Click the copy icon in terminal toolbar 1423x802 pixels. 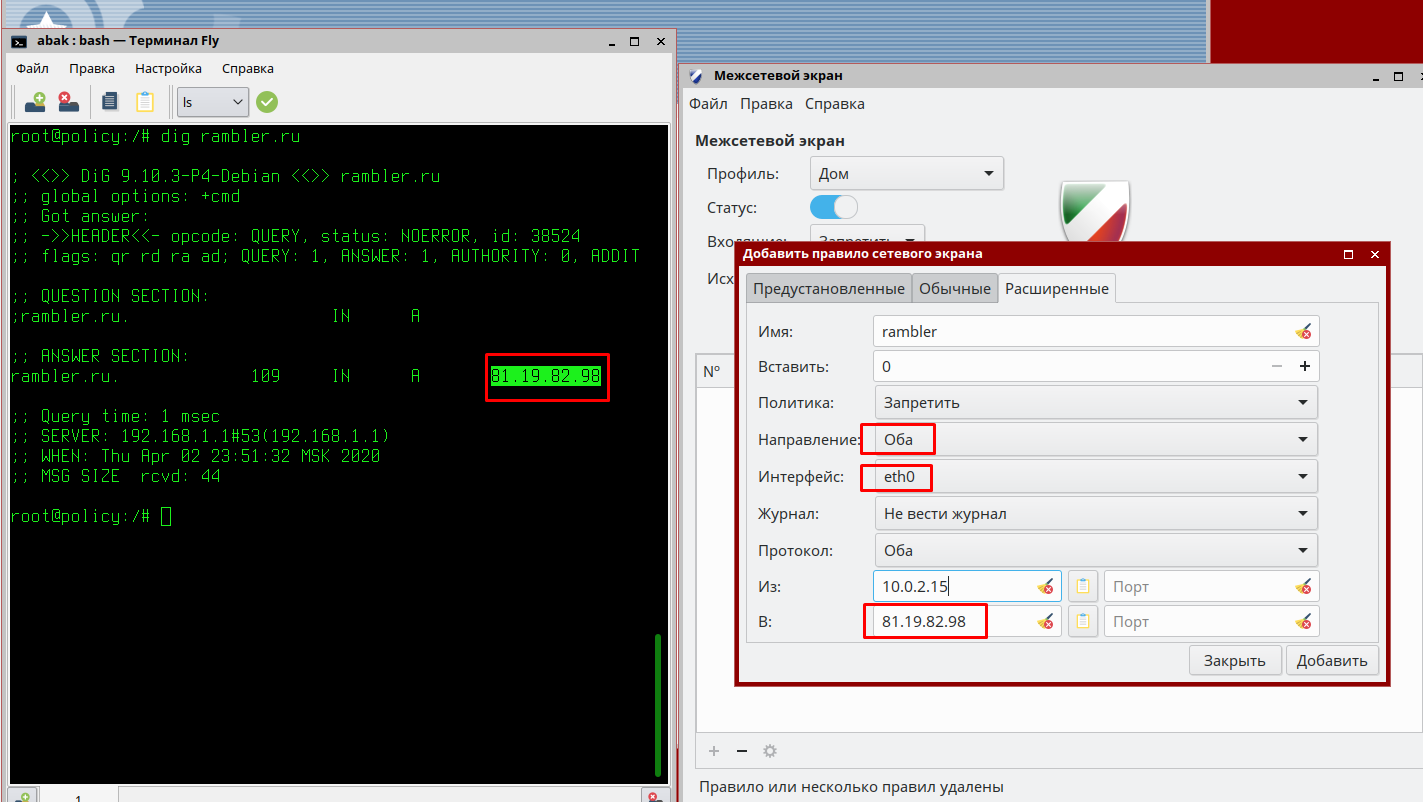coord(110,101)
